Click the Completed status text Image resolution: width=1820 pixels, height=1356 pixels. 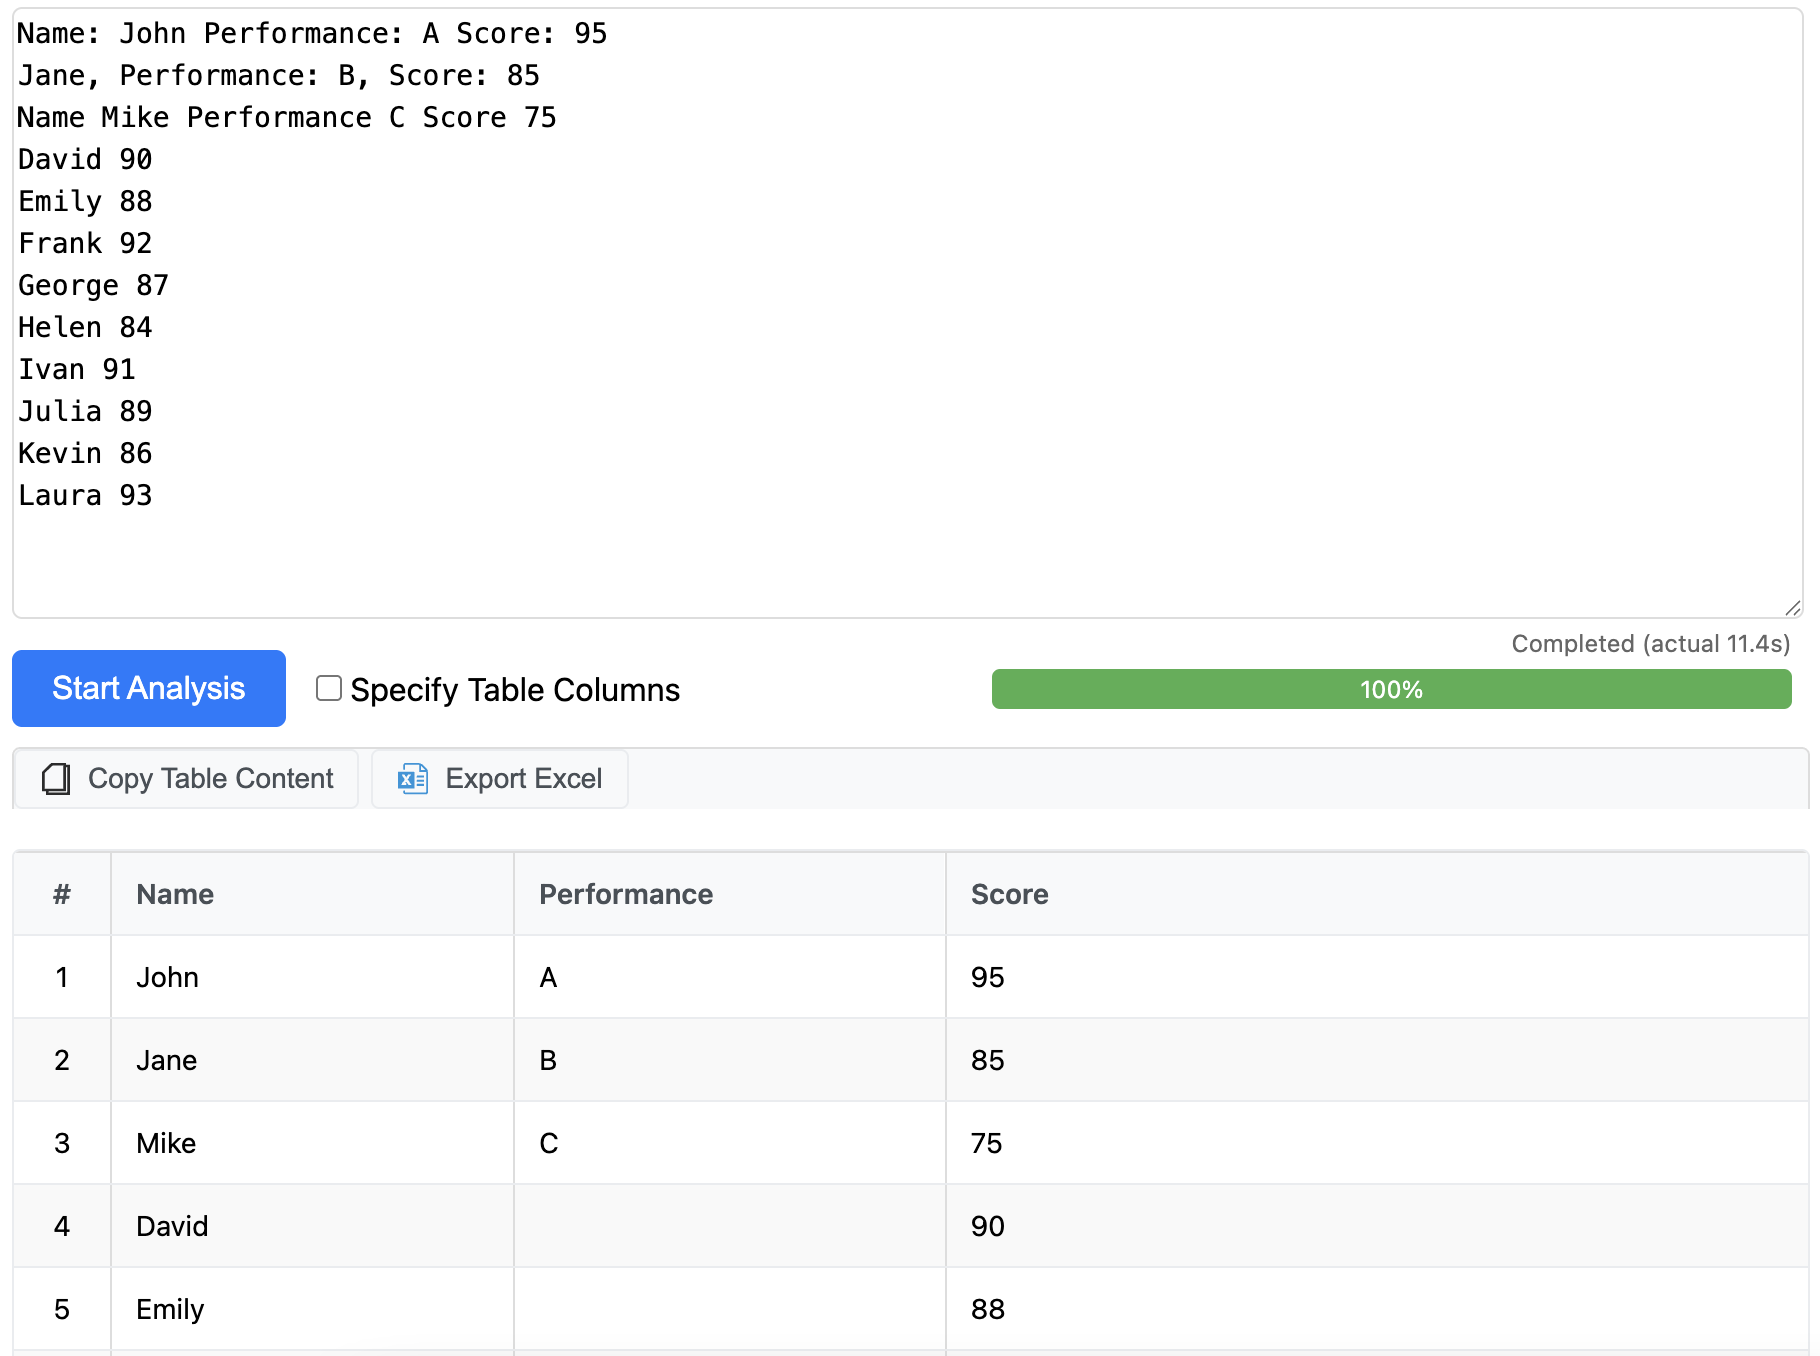pos(1650,644)
